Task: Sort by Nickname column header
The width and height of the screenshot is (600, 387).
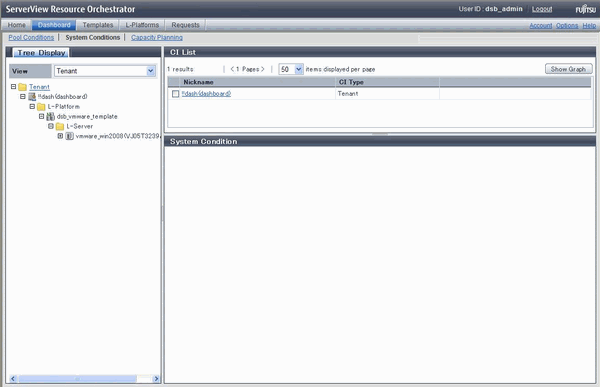Action: (x=257, y=82)
